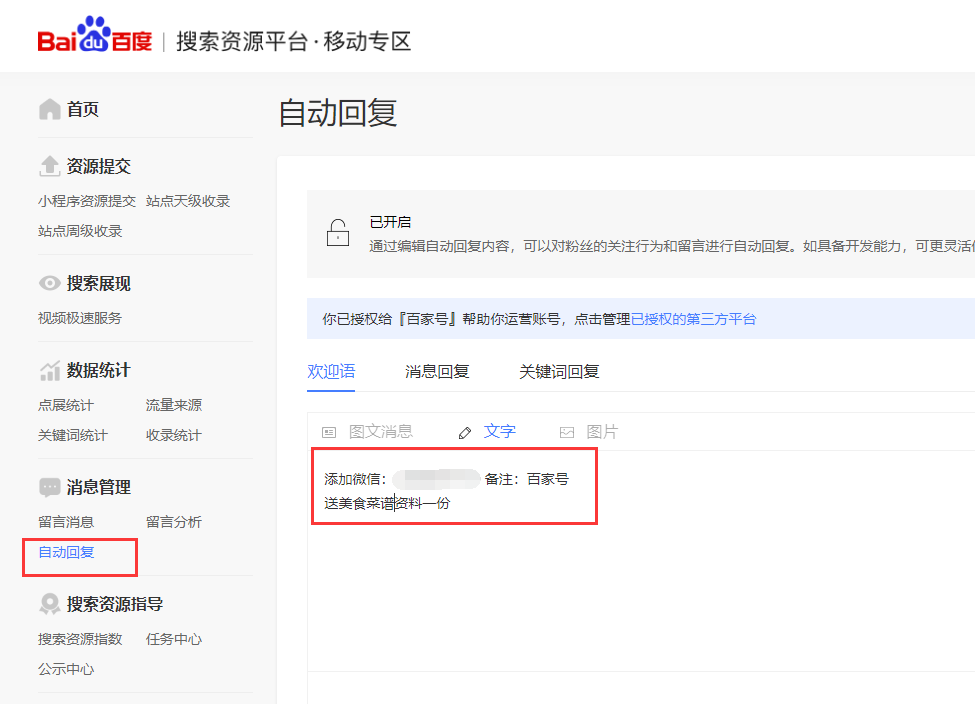This screenshot has height=704, width=975.
Task: Open 自动回复 in the sidebar
Action: pyautogui.click(x=66, y=552)
